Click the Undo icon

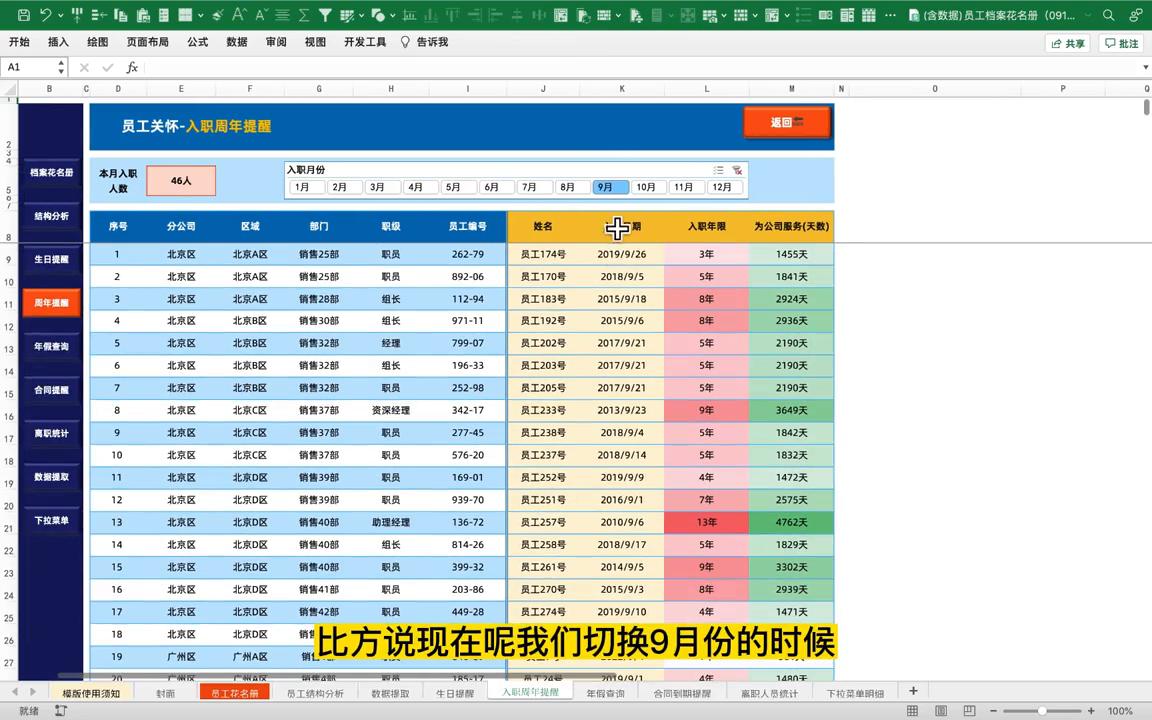(47, 15)
